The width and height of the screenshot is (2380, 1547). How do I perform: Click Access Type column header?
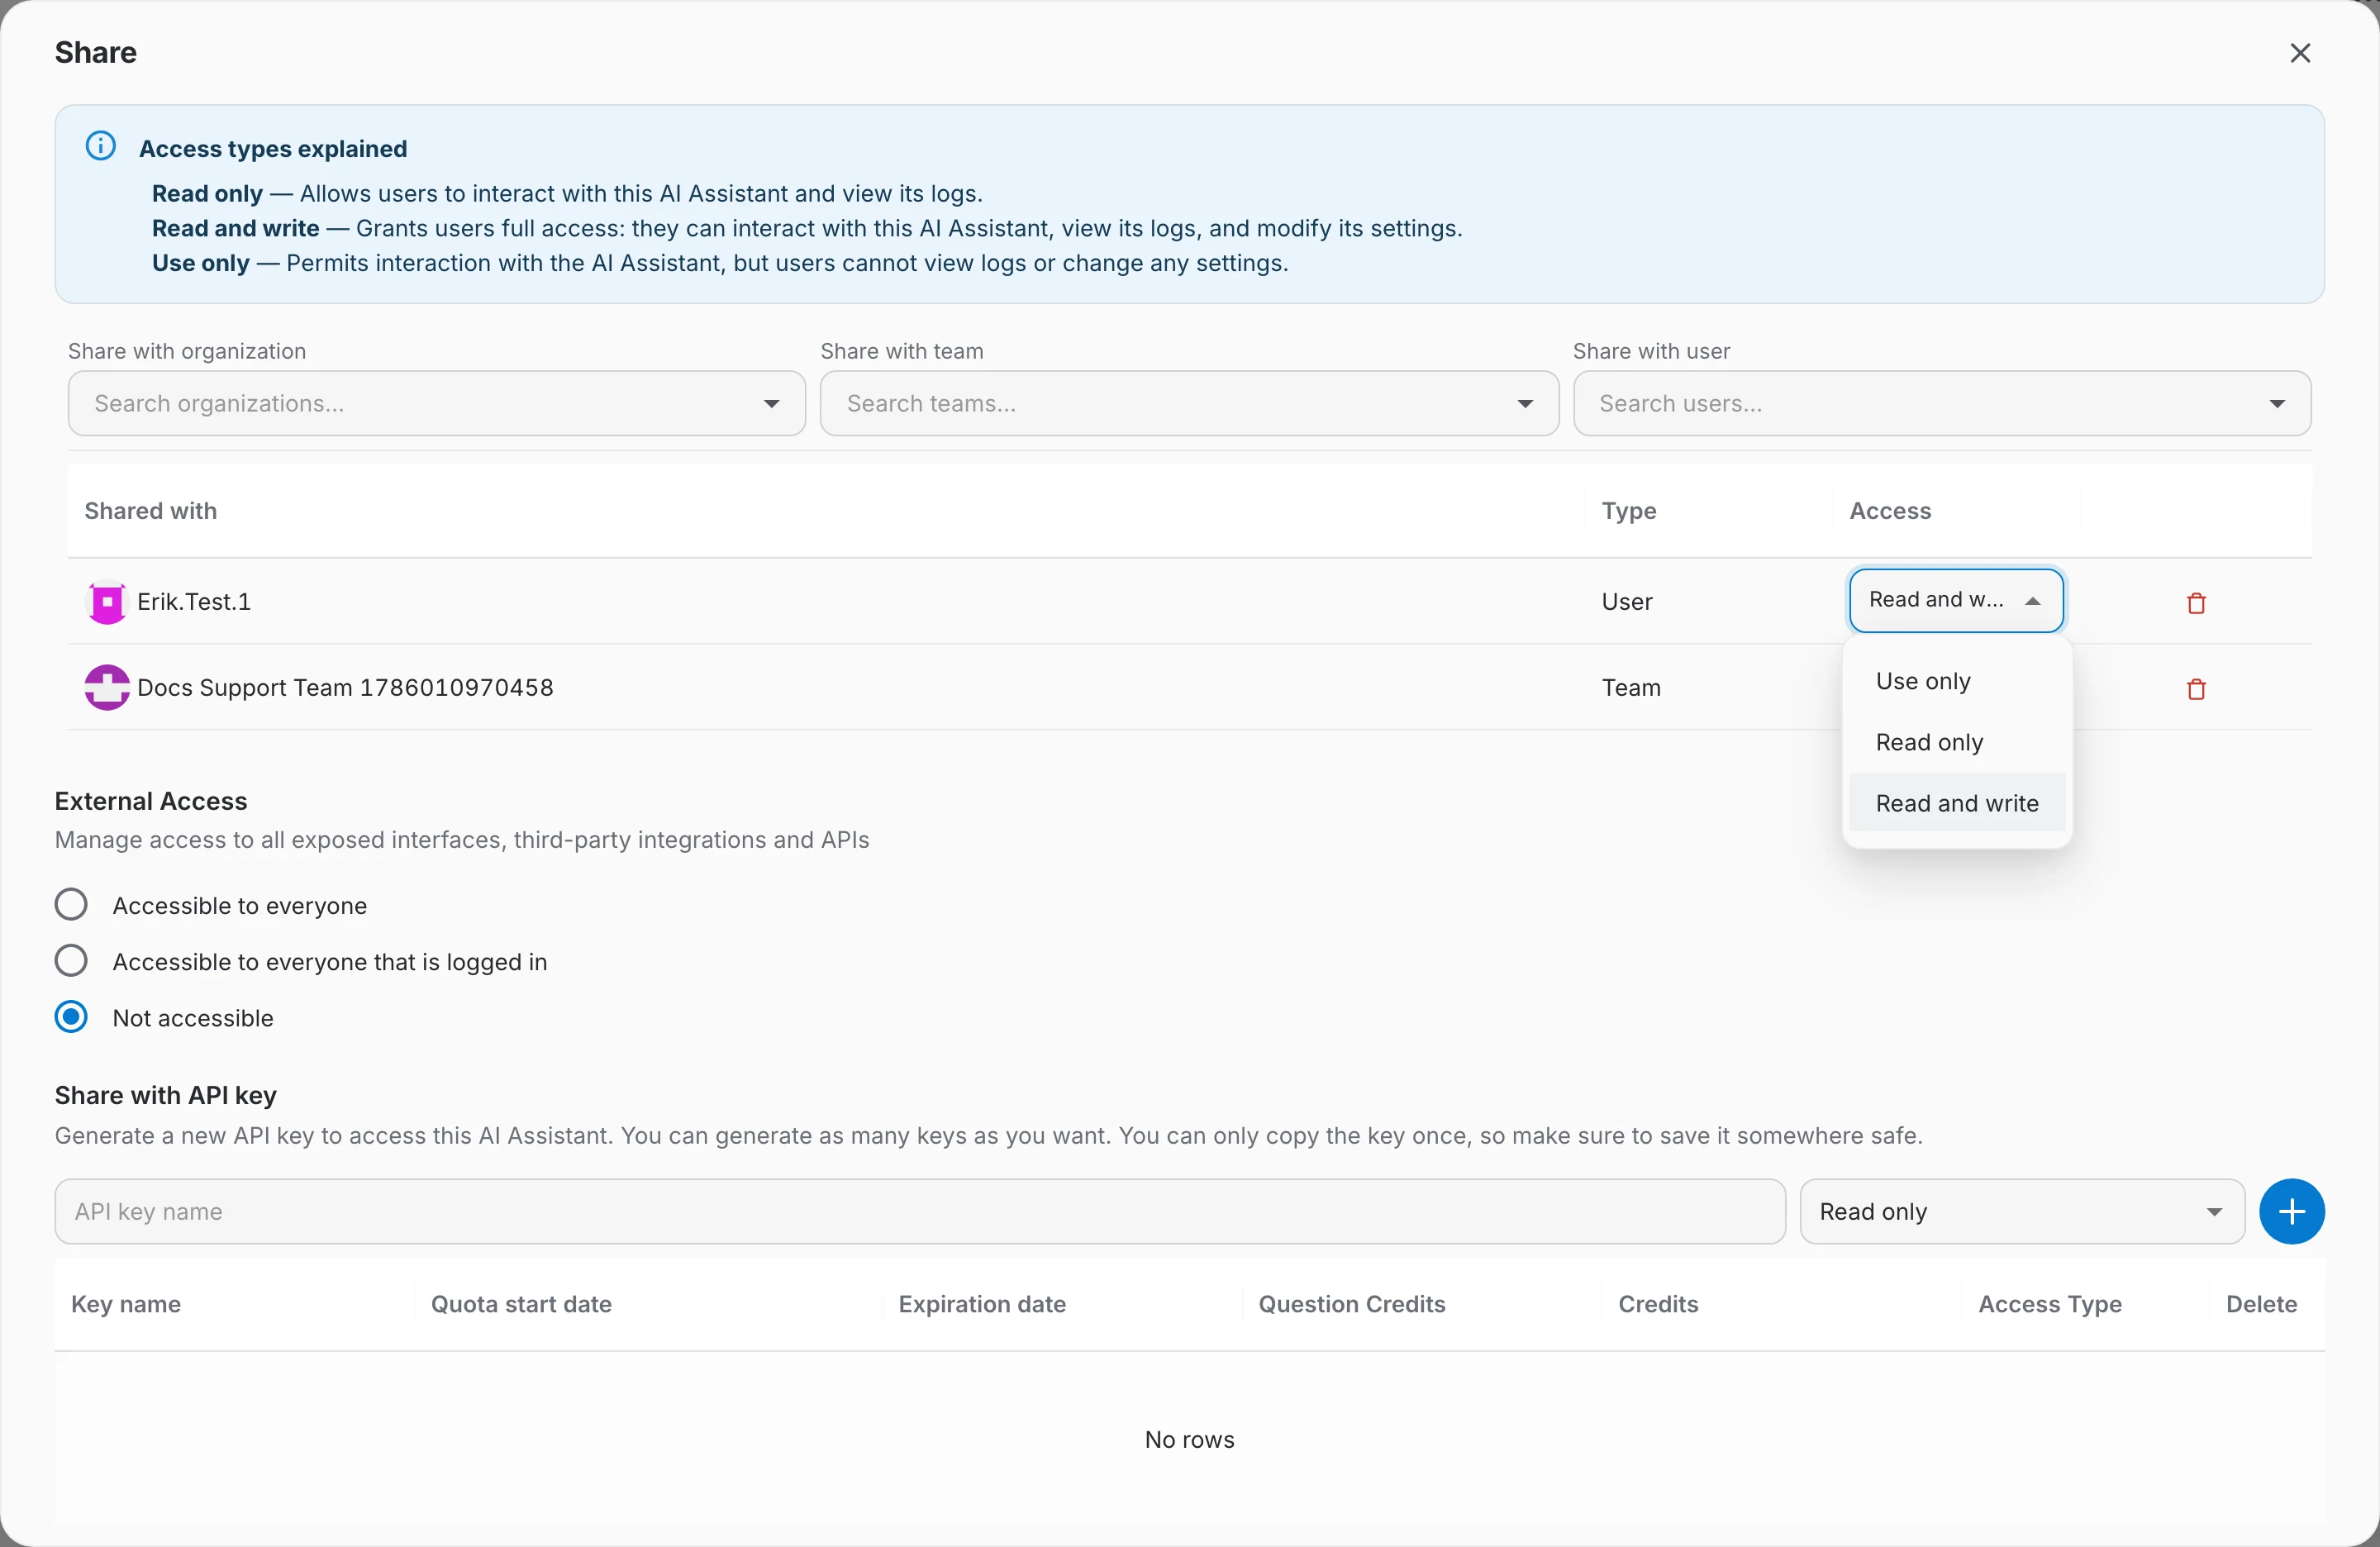click(2050, 1304)
